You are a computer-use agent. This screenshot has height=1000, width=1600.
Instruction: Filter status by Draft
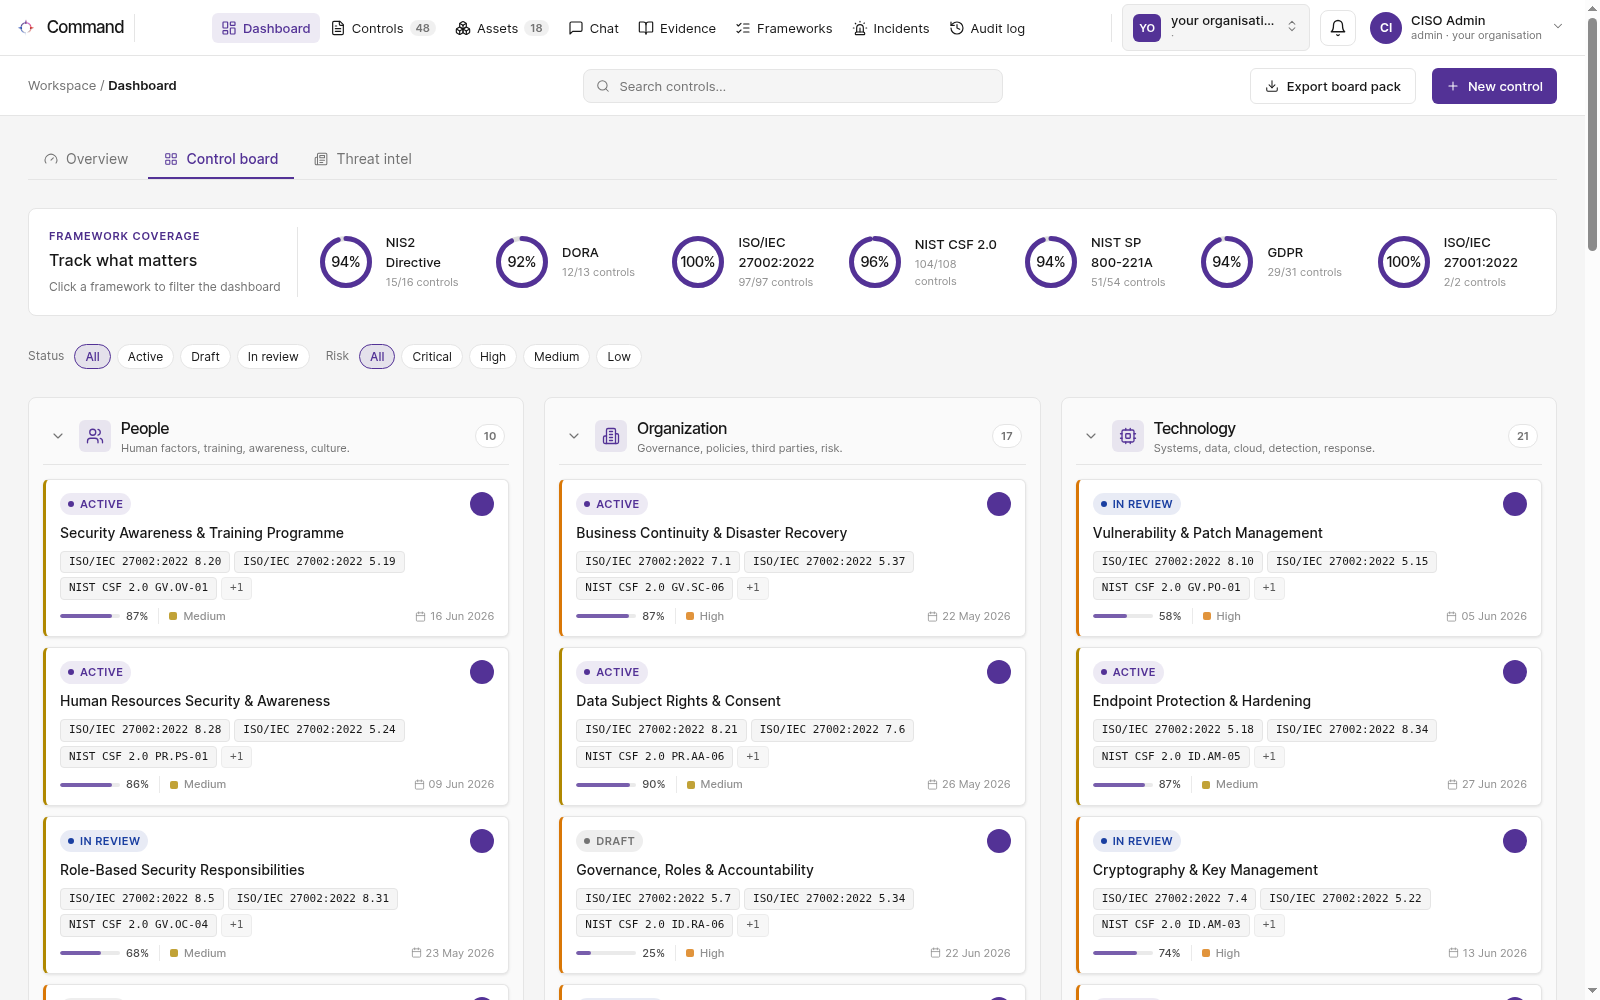point(205,357)
